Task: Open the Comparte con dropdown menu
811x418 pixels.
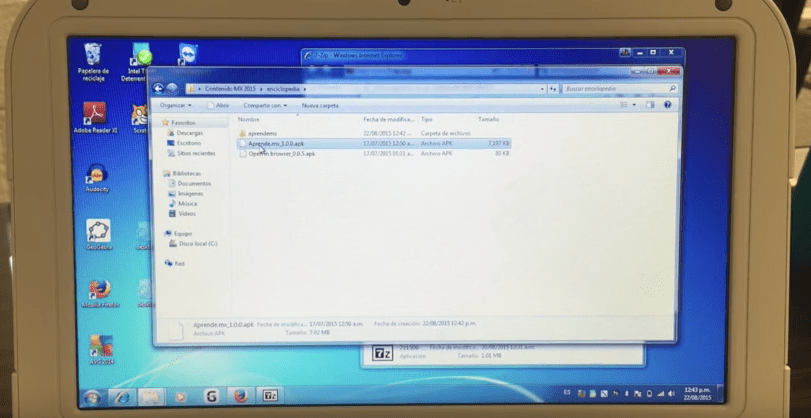Action: pyautogui.click(x=265, y=106)
